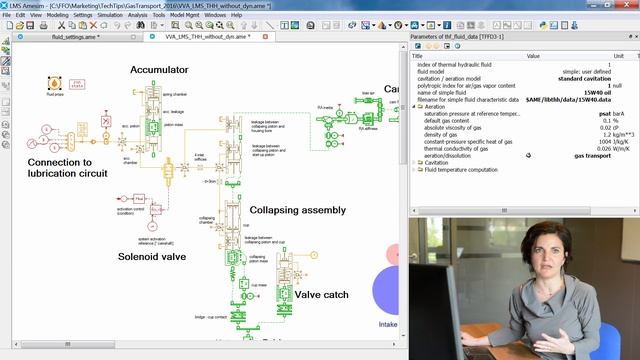
Task: Click the 'Solenoid valve' label on sketch
Action: [x=152, y=257]
